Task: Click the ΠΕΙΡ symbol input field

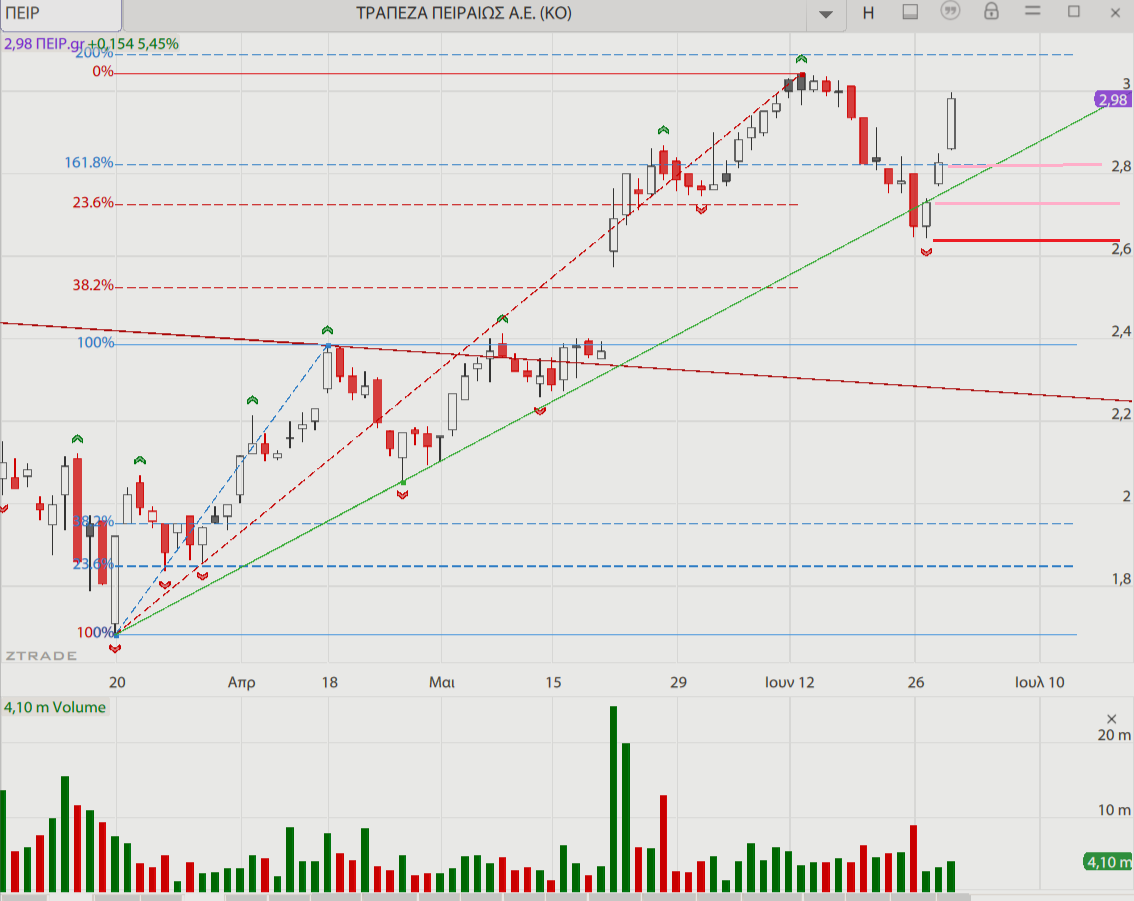Action: click(x=61, y=14)
